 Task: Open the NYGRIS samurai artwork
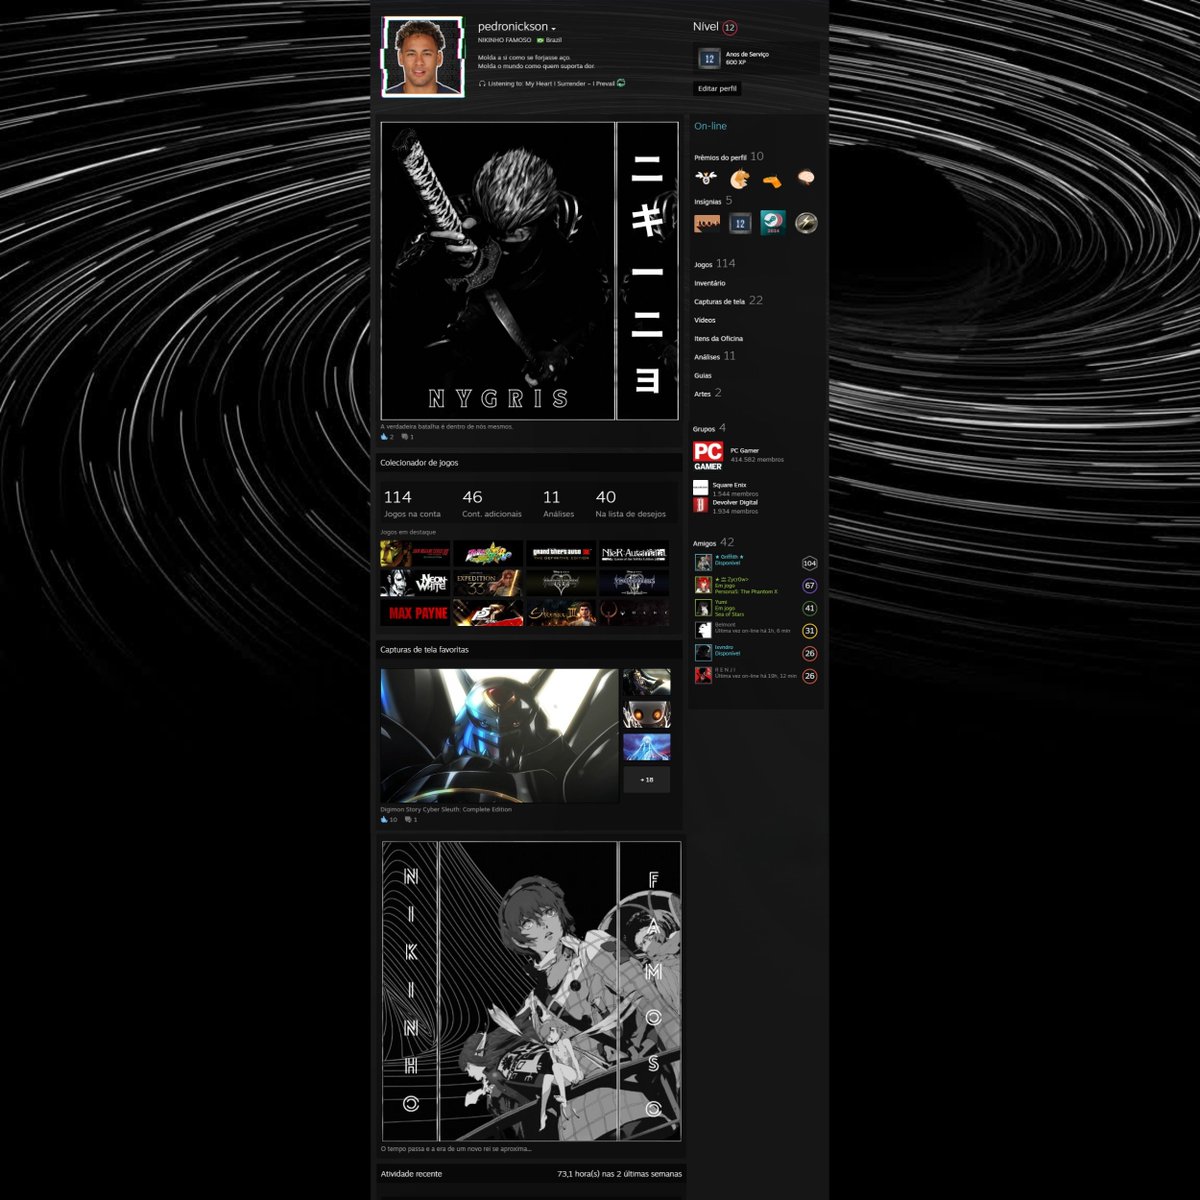point(529,271)
